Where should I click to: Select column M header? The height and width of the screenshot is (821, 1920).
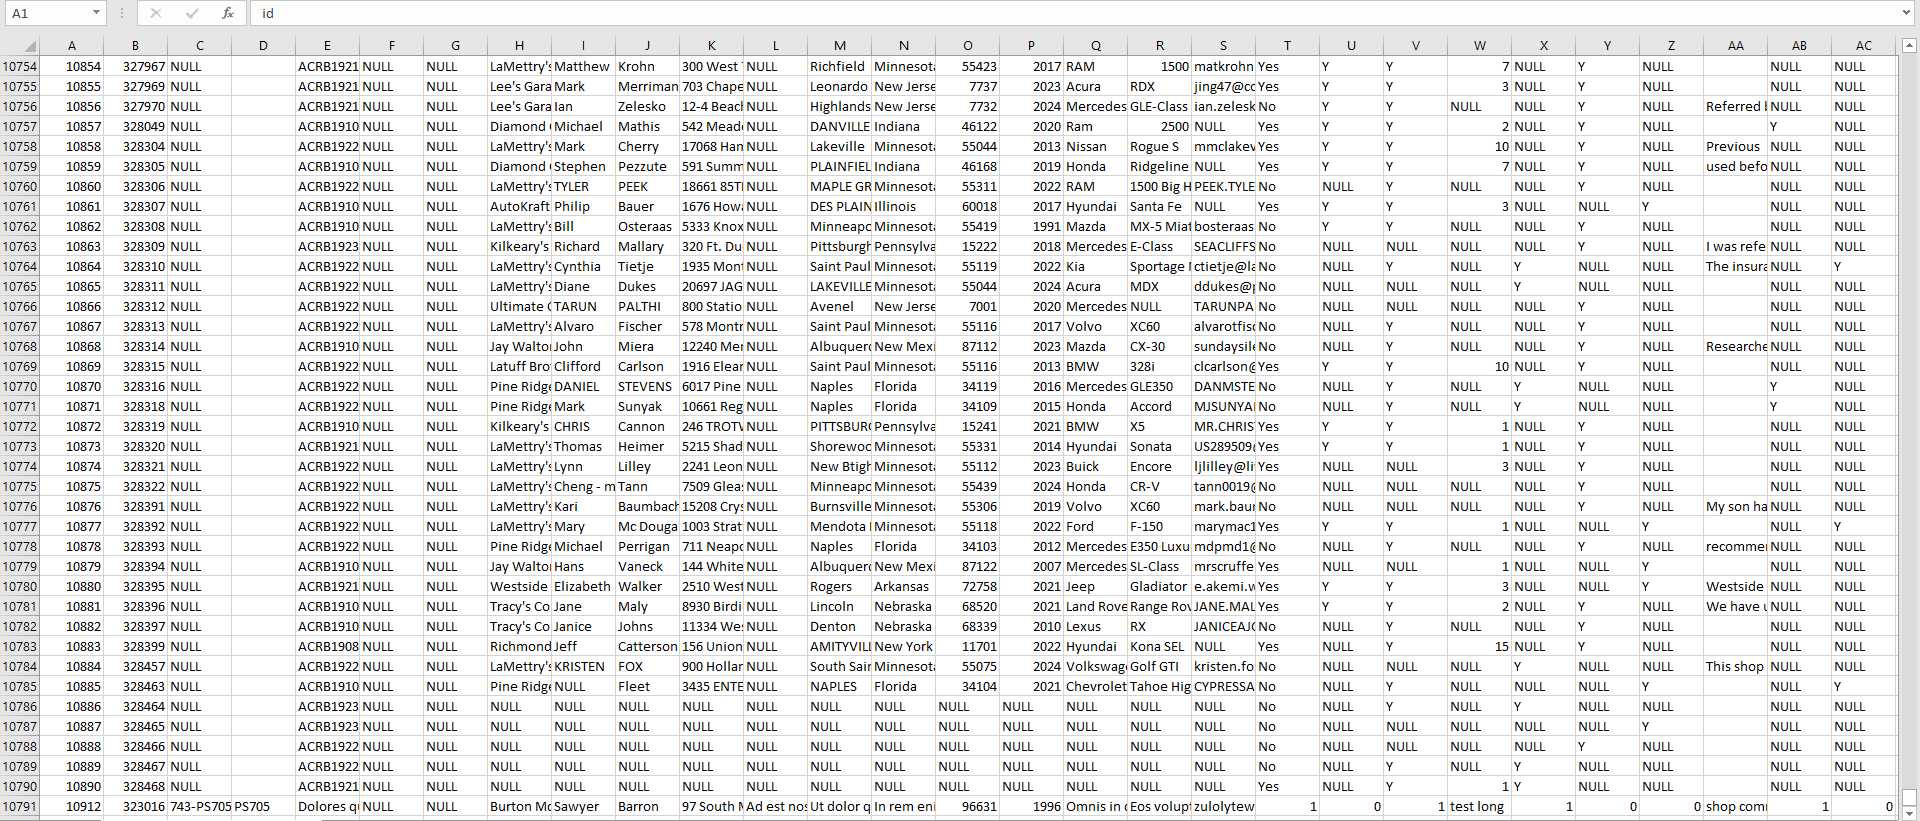coord(839,46)
